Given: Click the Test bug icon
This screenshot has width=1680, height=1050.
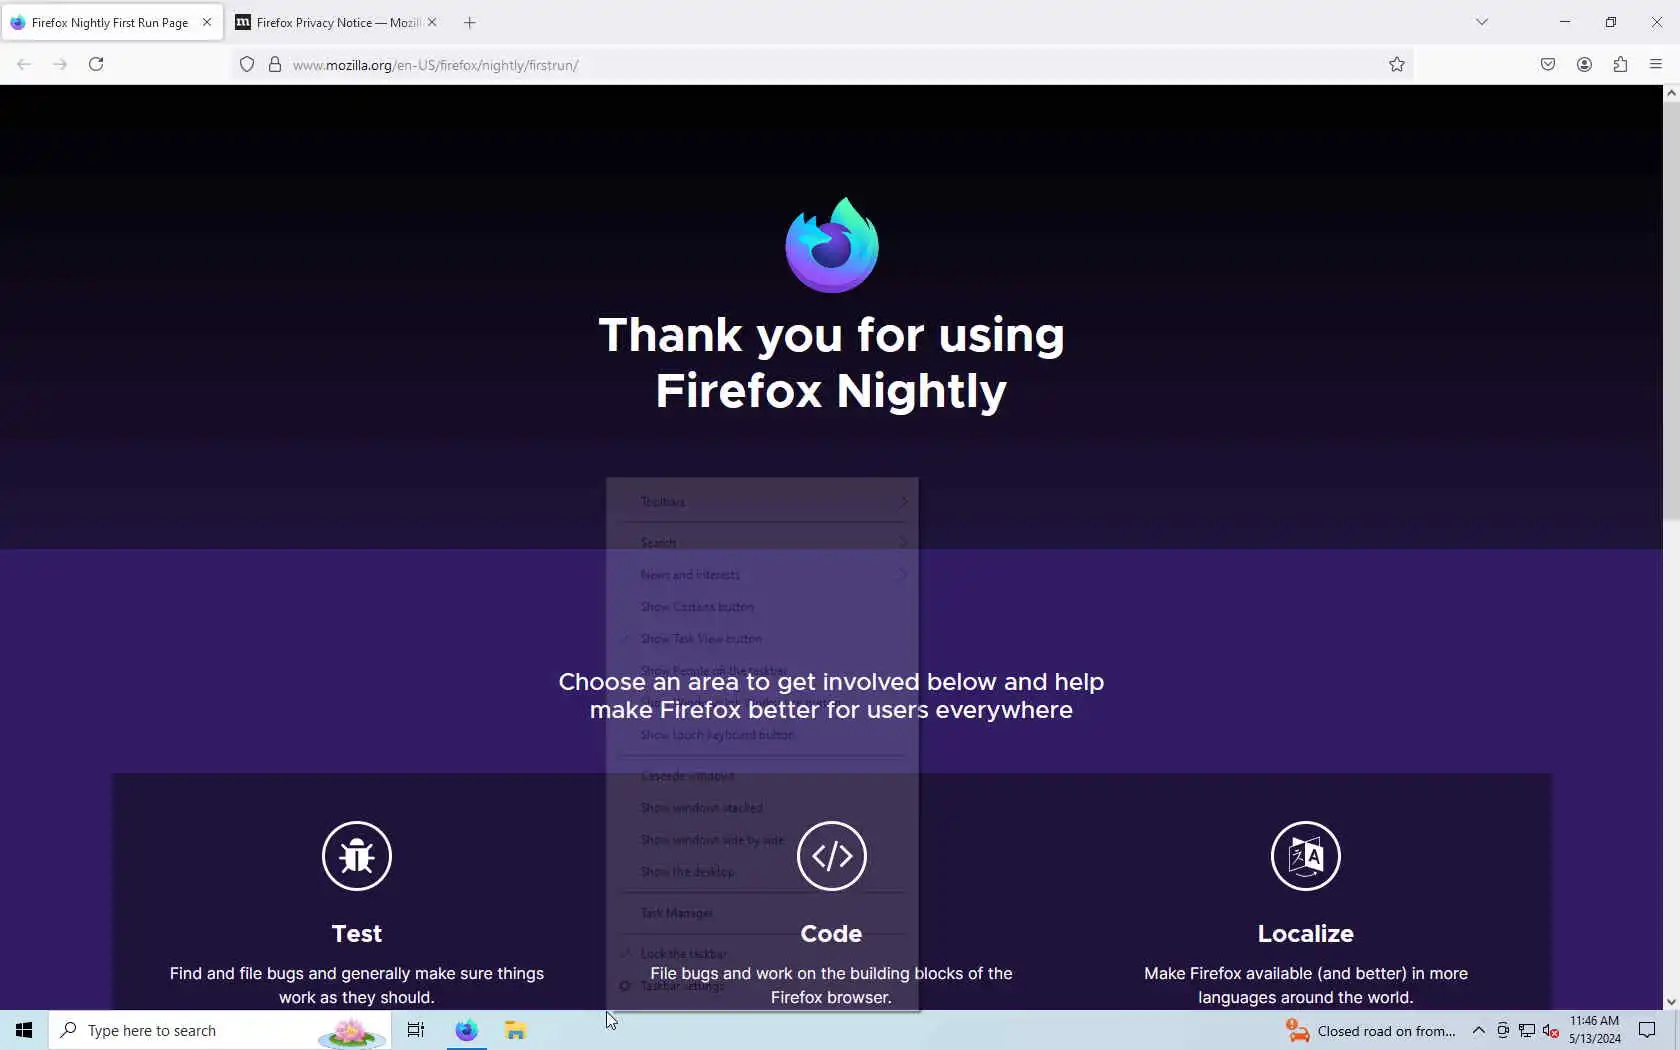Looking at the screenshot, I should [x=357, y=856].
